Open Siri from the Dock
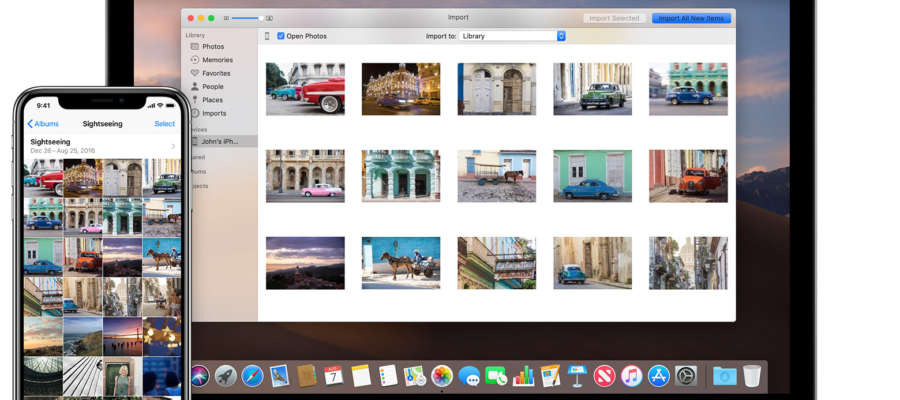 [x=200, y=376]
